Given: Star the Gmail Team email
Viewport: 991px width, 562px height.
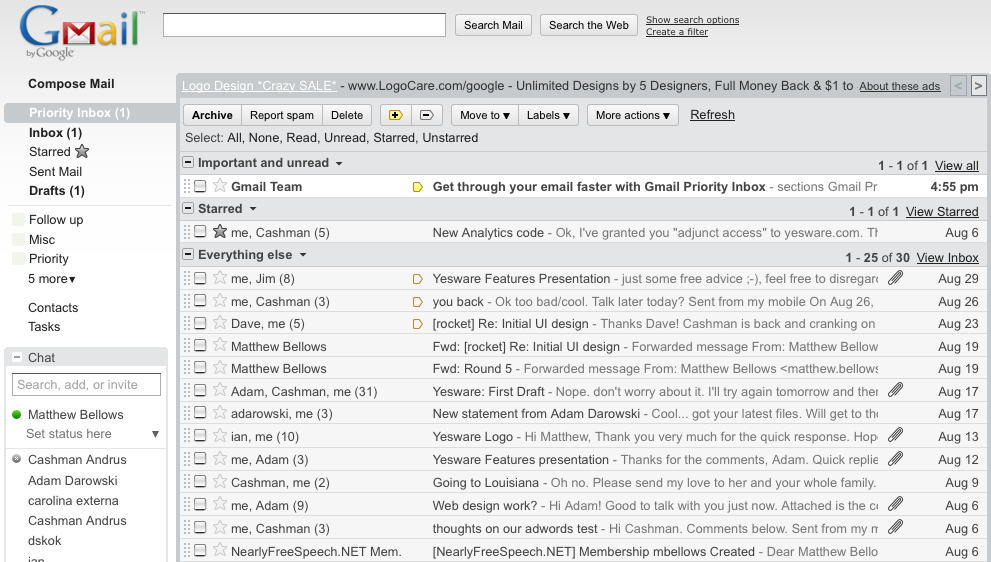Looking at the screenshot, I should pos(220,185).
